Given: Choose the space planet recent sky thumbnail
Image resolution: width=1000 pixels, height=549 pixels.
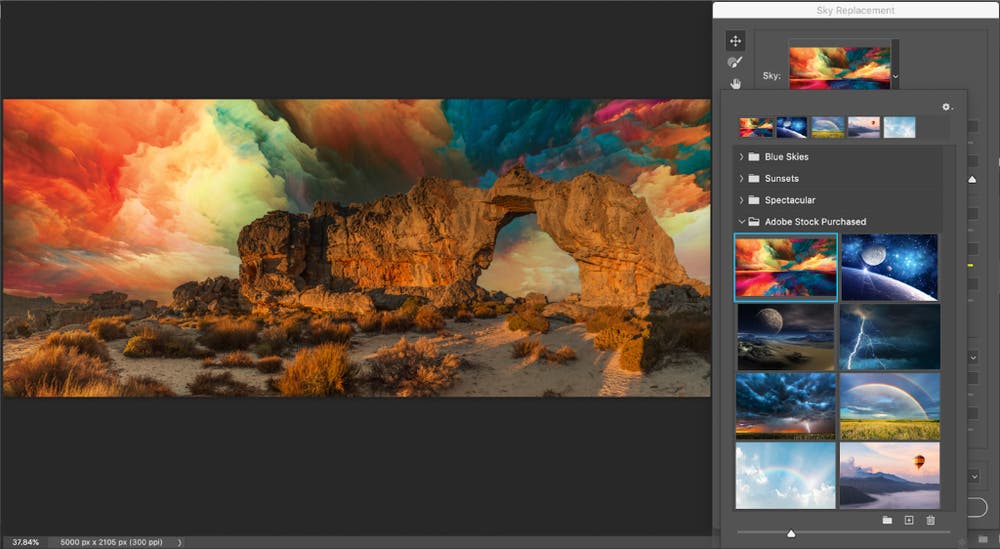Looking at the screenshot, I should [x=791, y=127].
